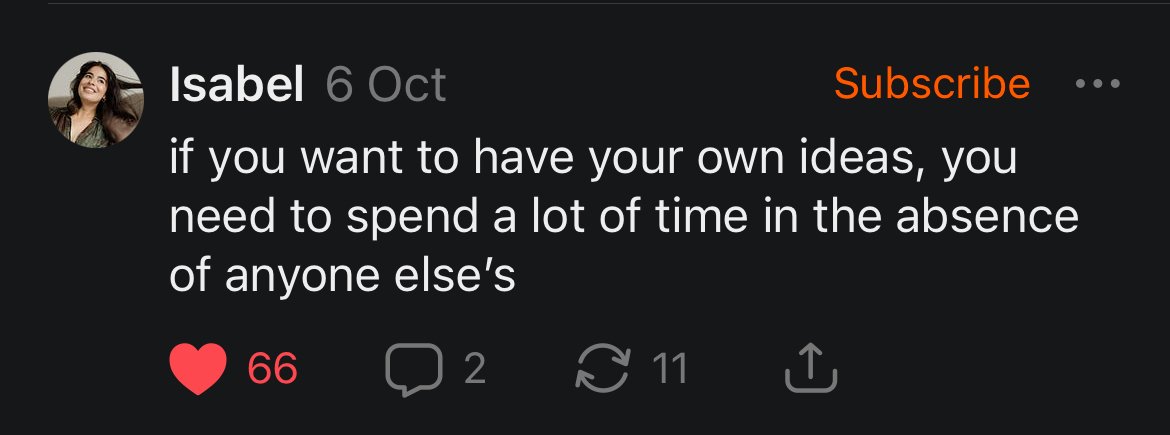The image size is (1170, 435).
Task: Click the restack count showing 11
Action: [x=669, y=370]
